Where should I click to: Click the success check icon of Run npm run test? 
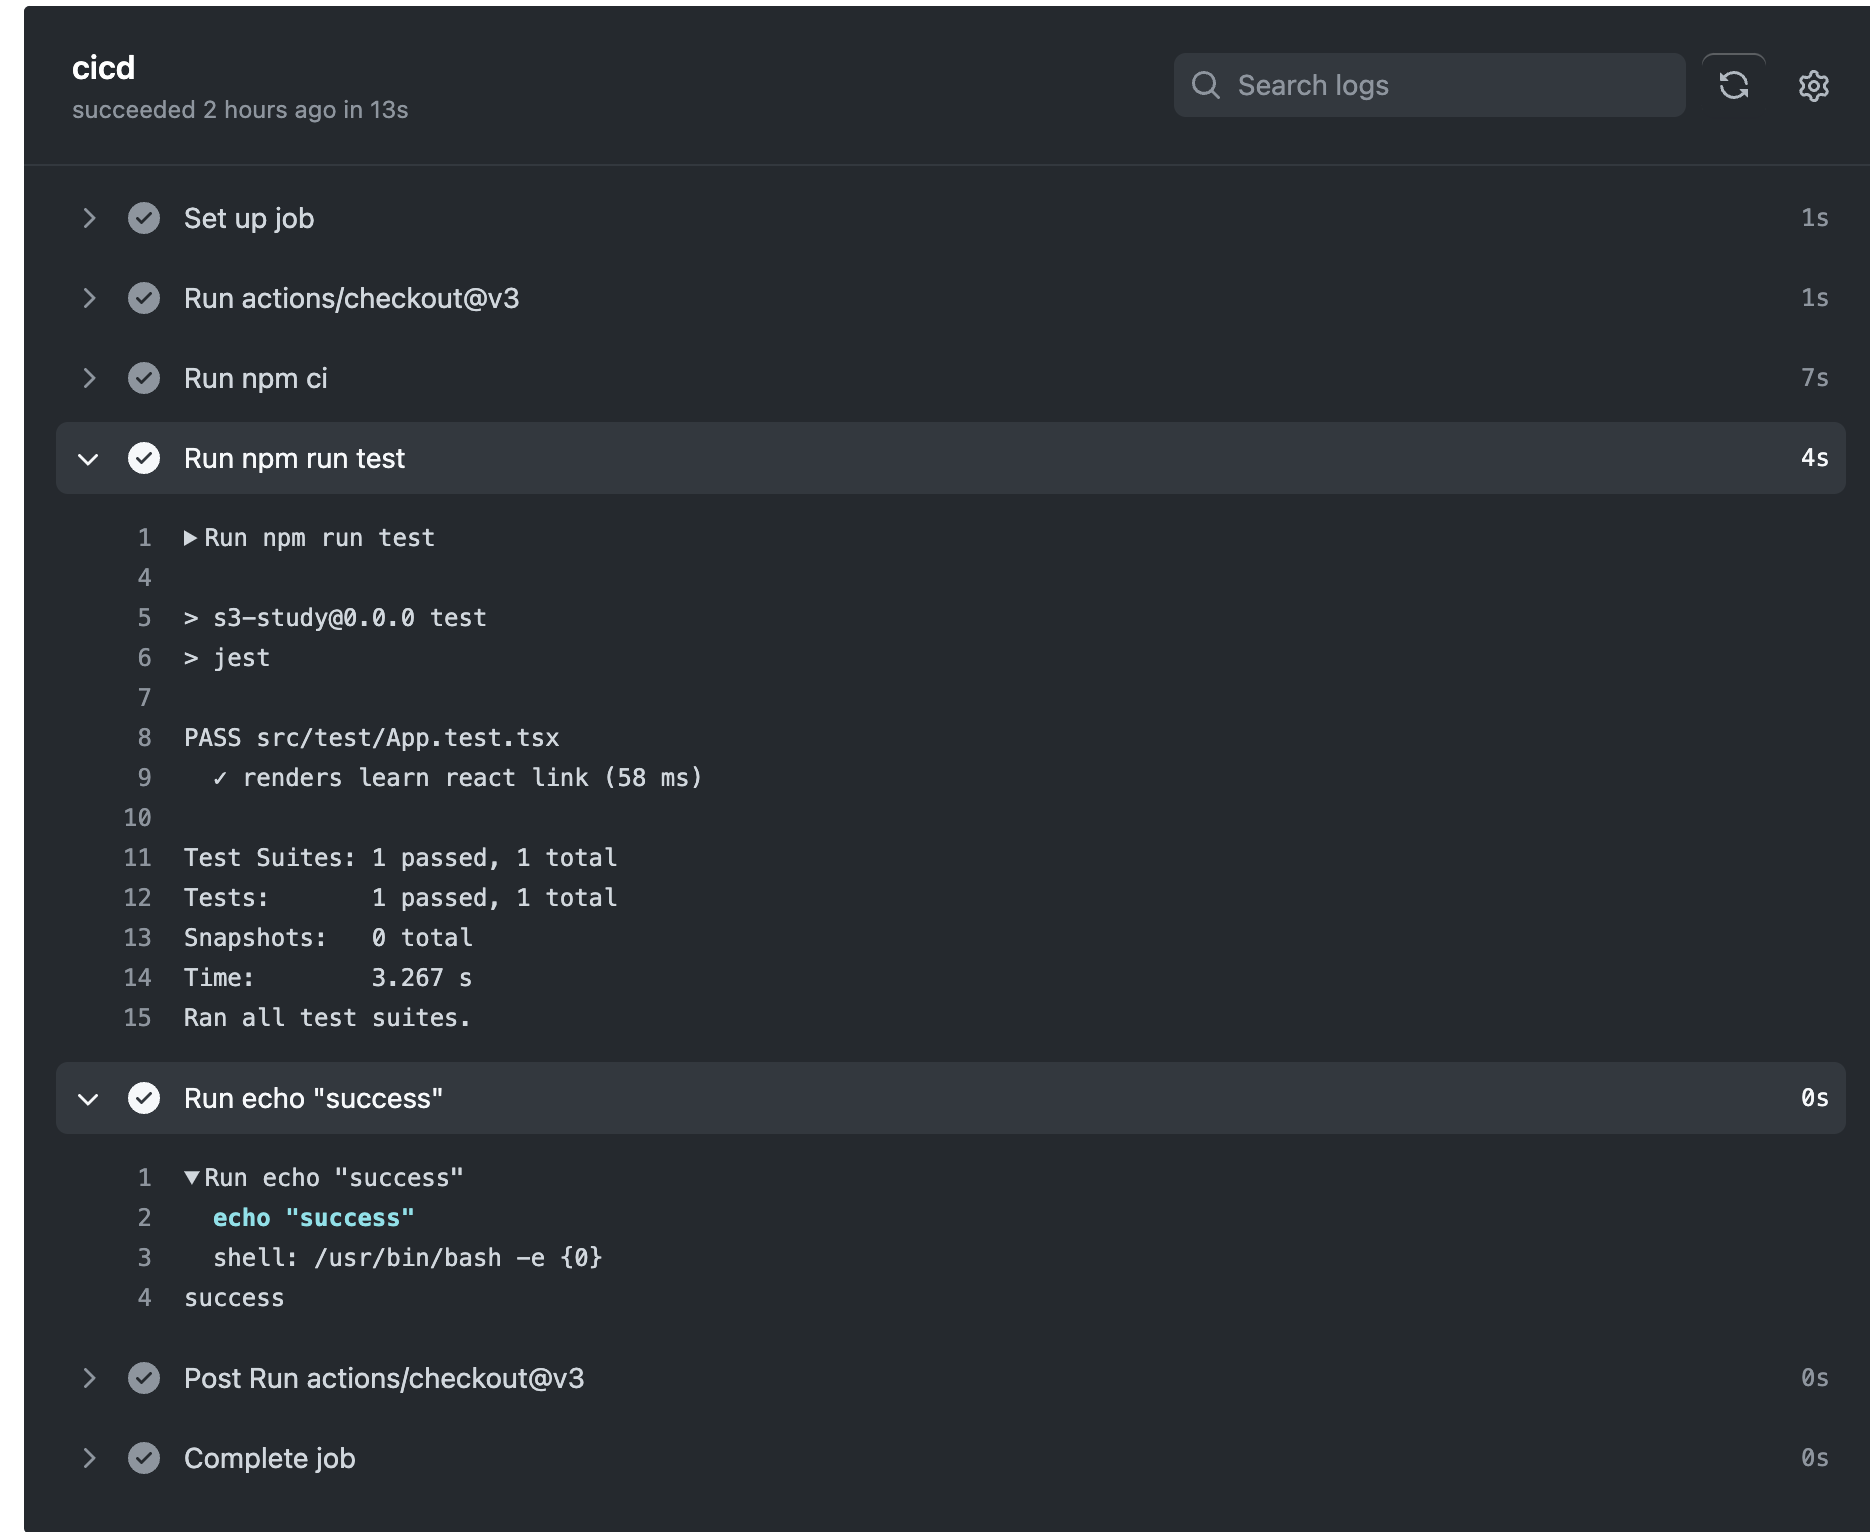[x=144, y=458]
